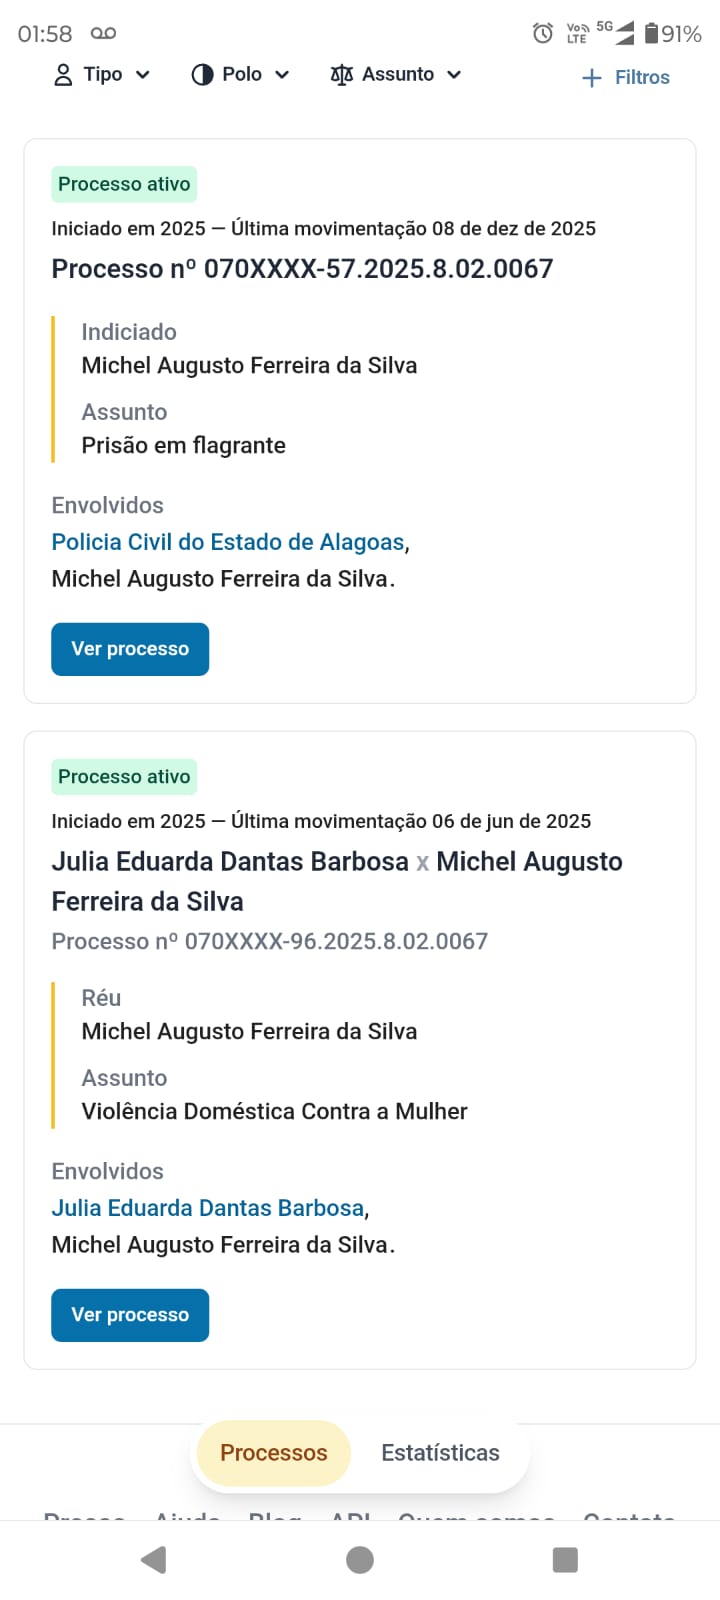Open Julia Eduarda Dantas Barbosa link

coord(208,1208)
